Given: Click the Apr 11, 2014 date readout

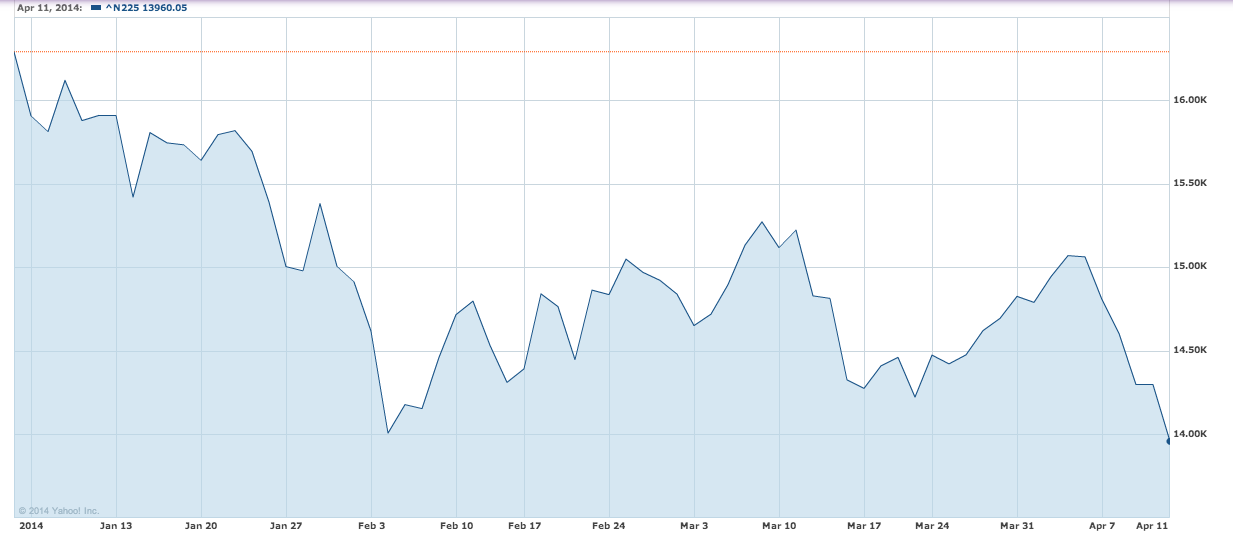Looking at the screenshot, I should (x=45, y=8).
